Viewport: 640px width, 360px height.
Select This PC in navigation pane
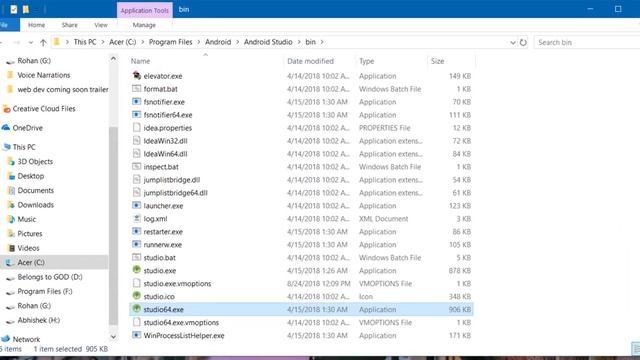tap(24, 147)
